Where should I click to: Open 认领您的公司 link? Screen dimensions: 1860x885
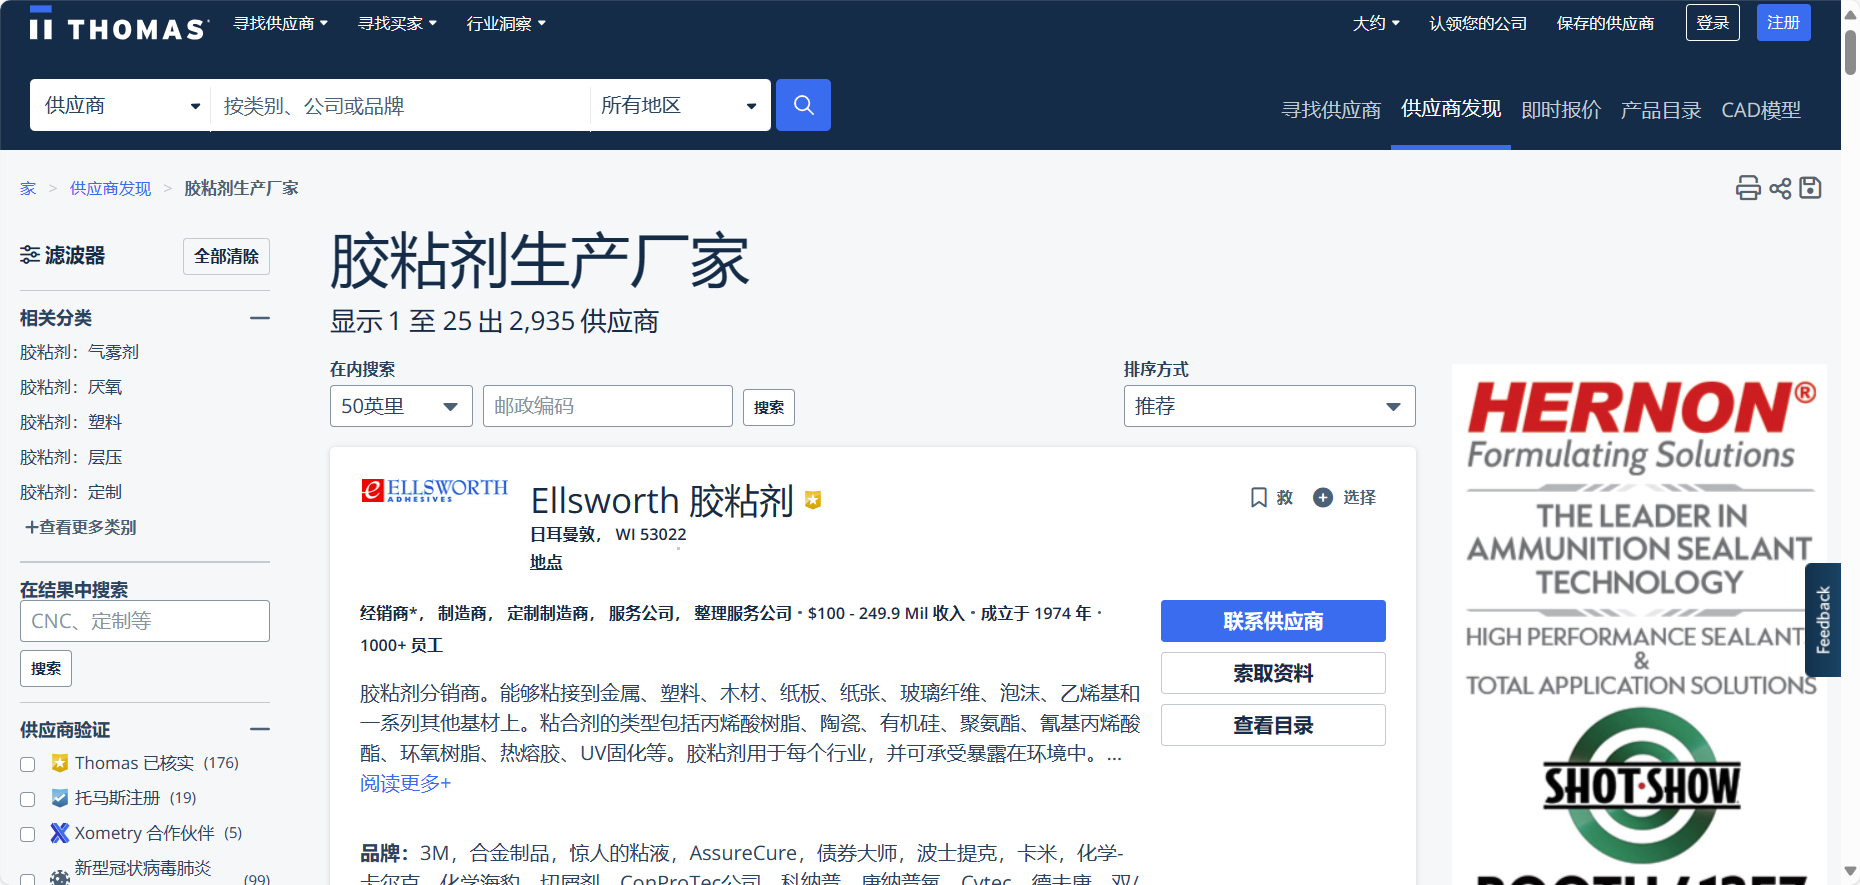coord(1478,23)
